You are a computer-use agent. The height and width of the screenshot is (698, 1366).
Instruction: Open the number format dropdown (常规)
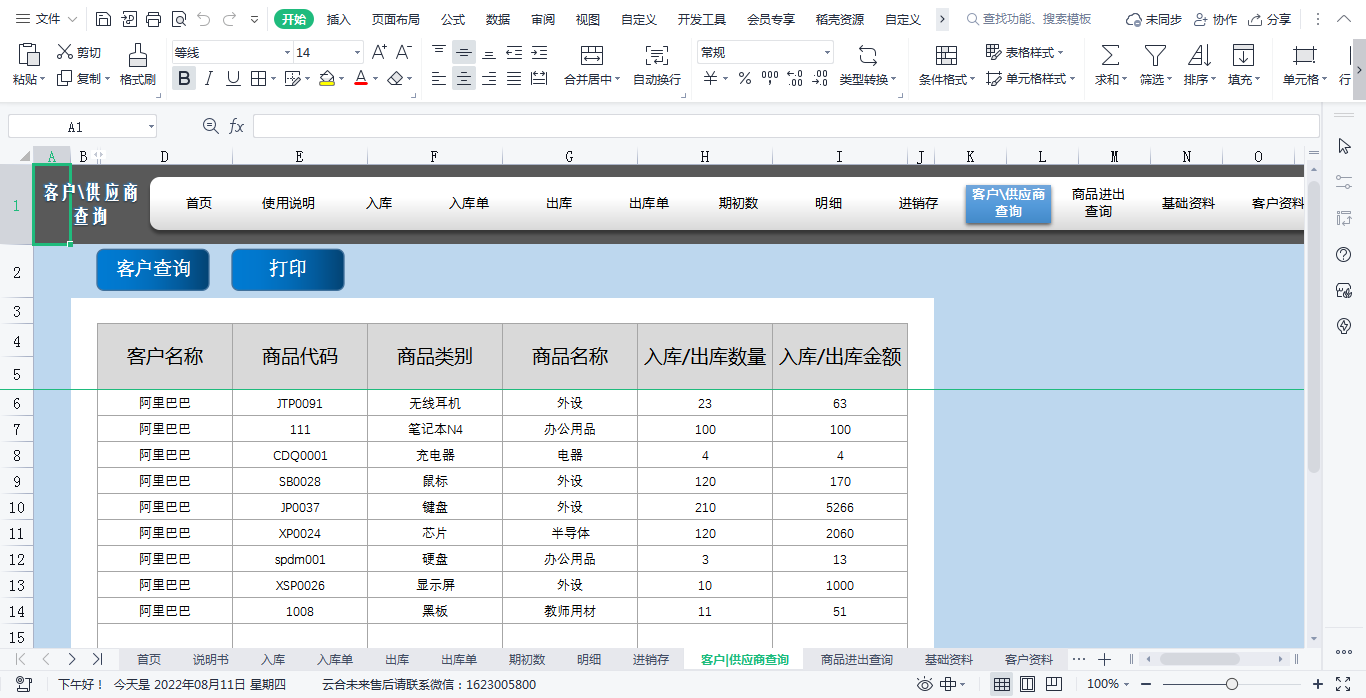point(827,52)
